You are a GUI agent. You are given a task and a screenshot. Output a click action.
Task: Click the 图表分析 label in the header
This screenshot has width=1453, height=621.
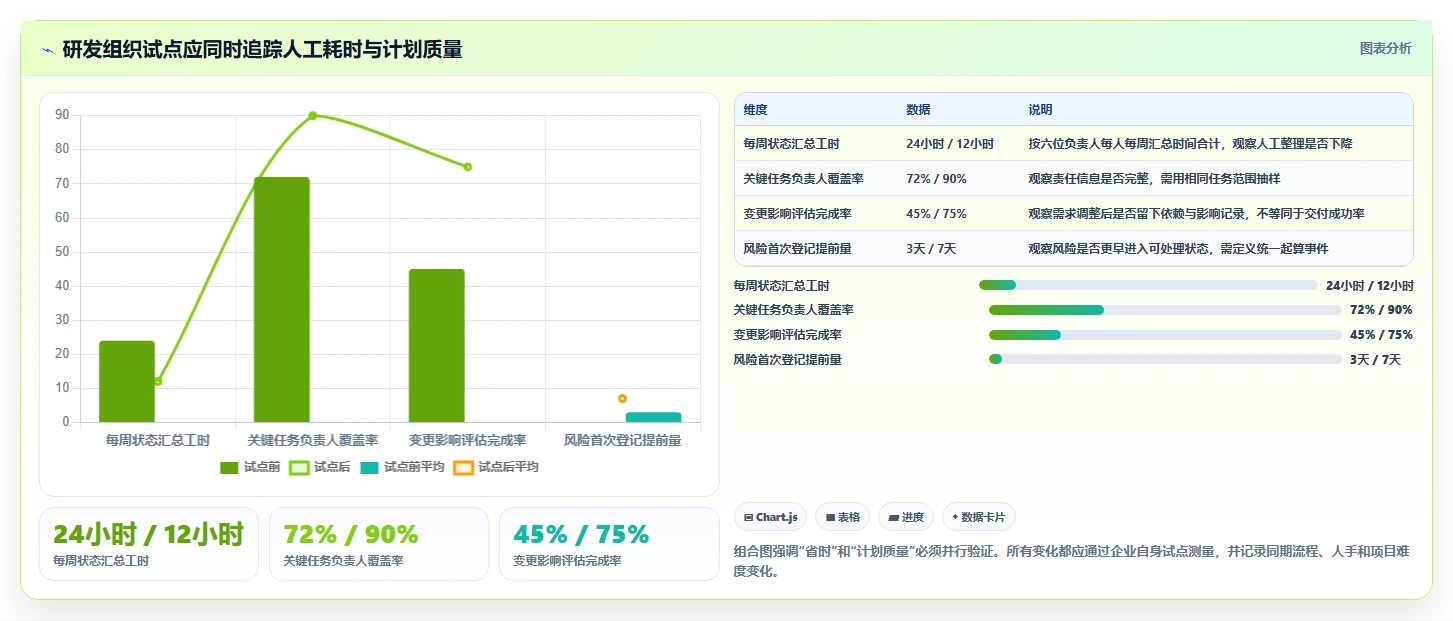click(1385, 48)
